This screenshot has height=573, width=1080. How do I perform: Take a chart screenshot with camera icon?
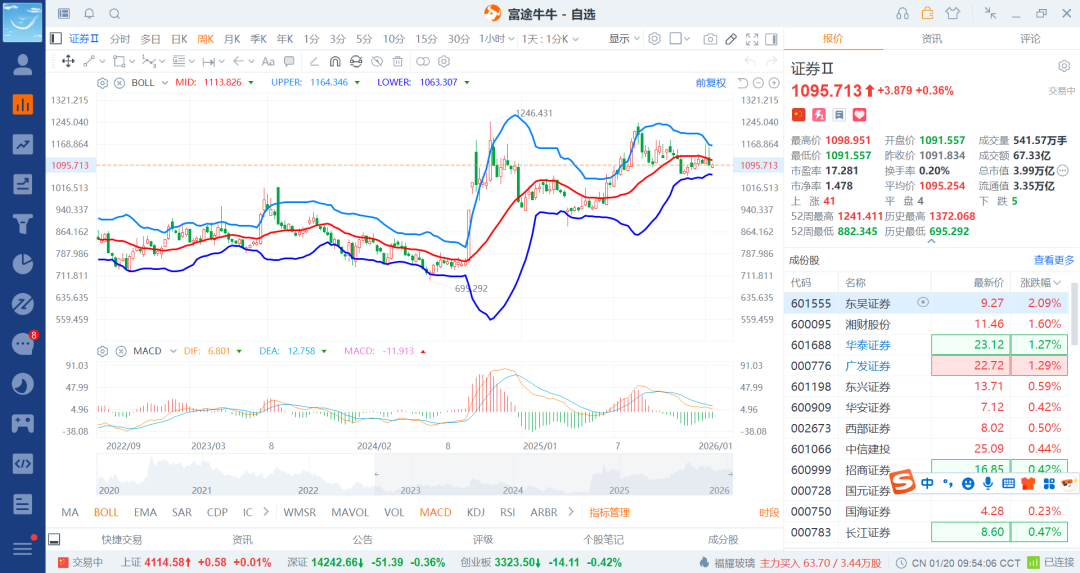click(710, 39)
